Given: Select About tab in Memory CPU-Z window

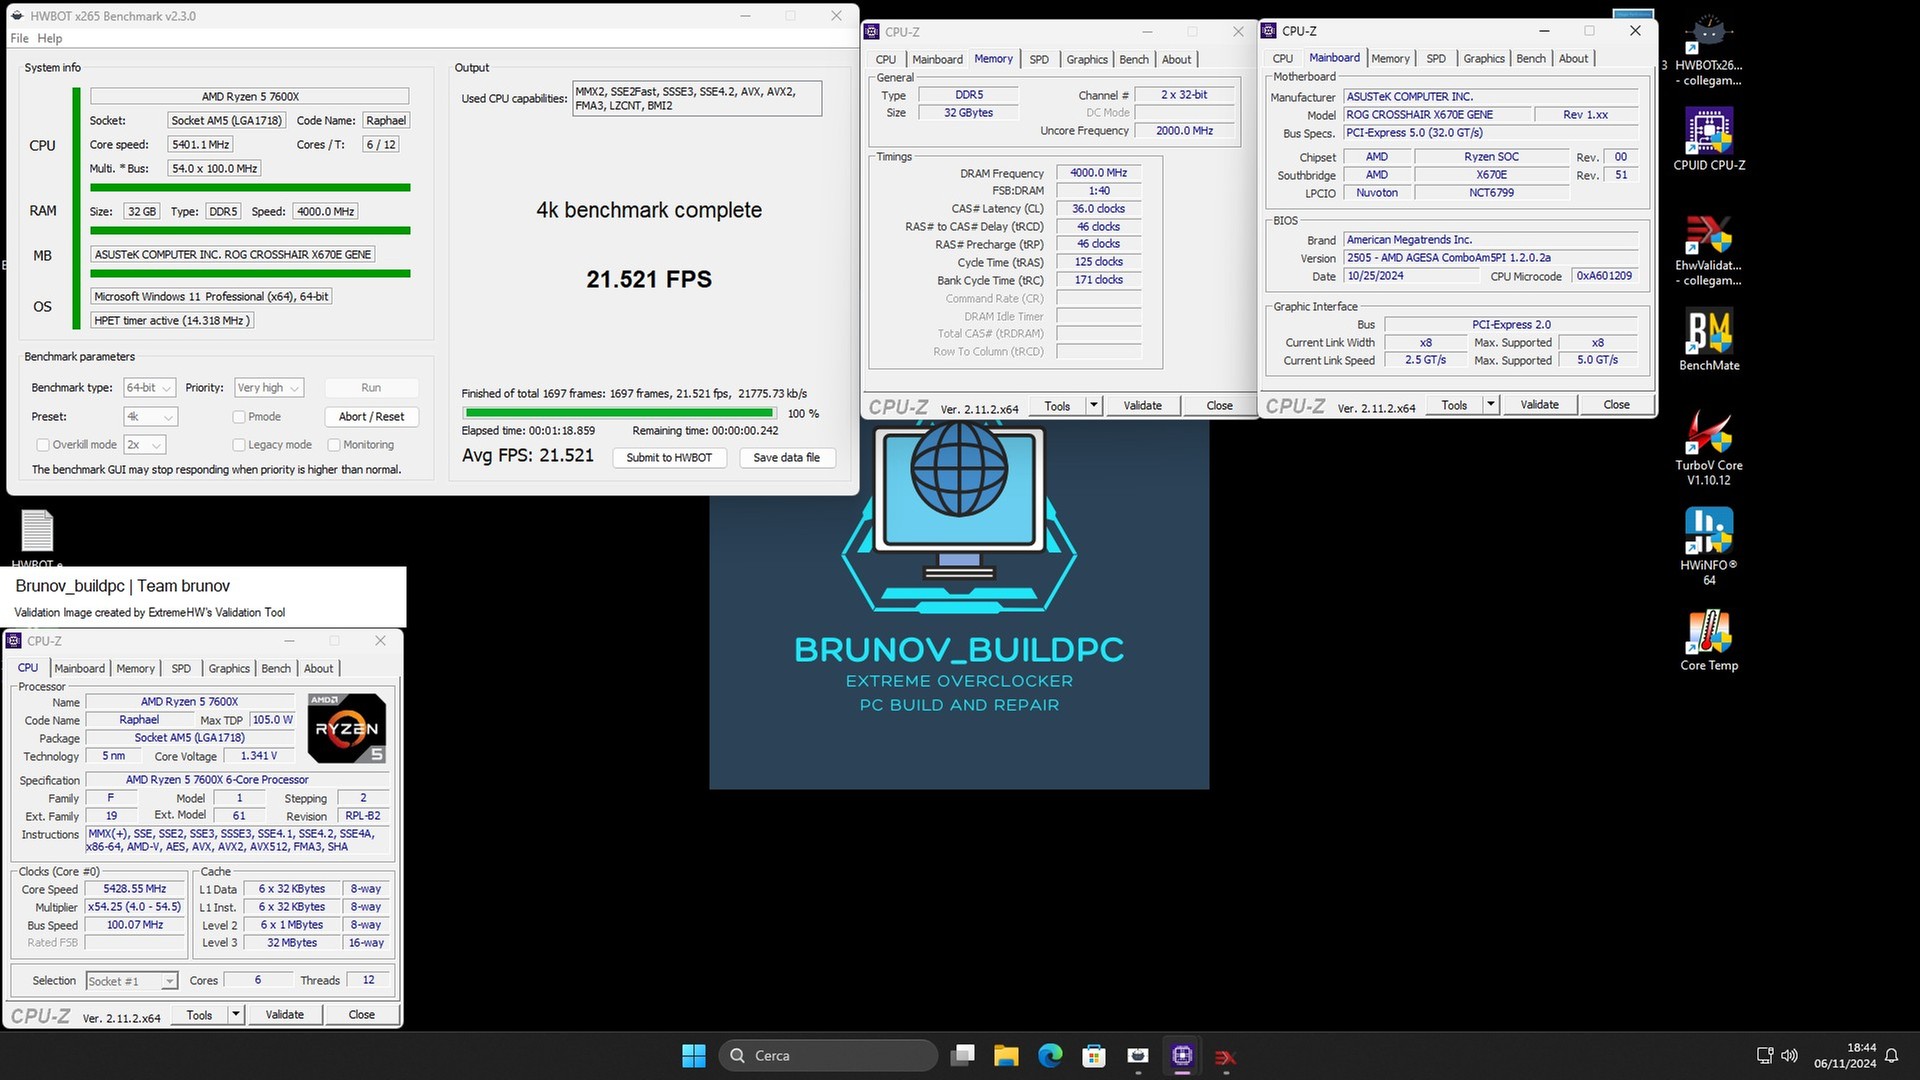Looking at the screenshot, I should click(x=1176, y=59).
